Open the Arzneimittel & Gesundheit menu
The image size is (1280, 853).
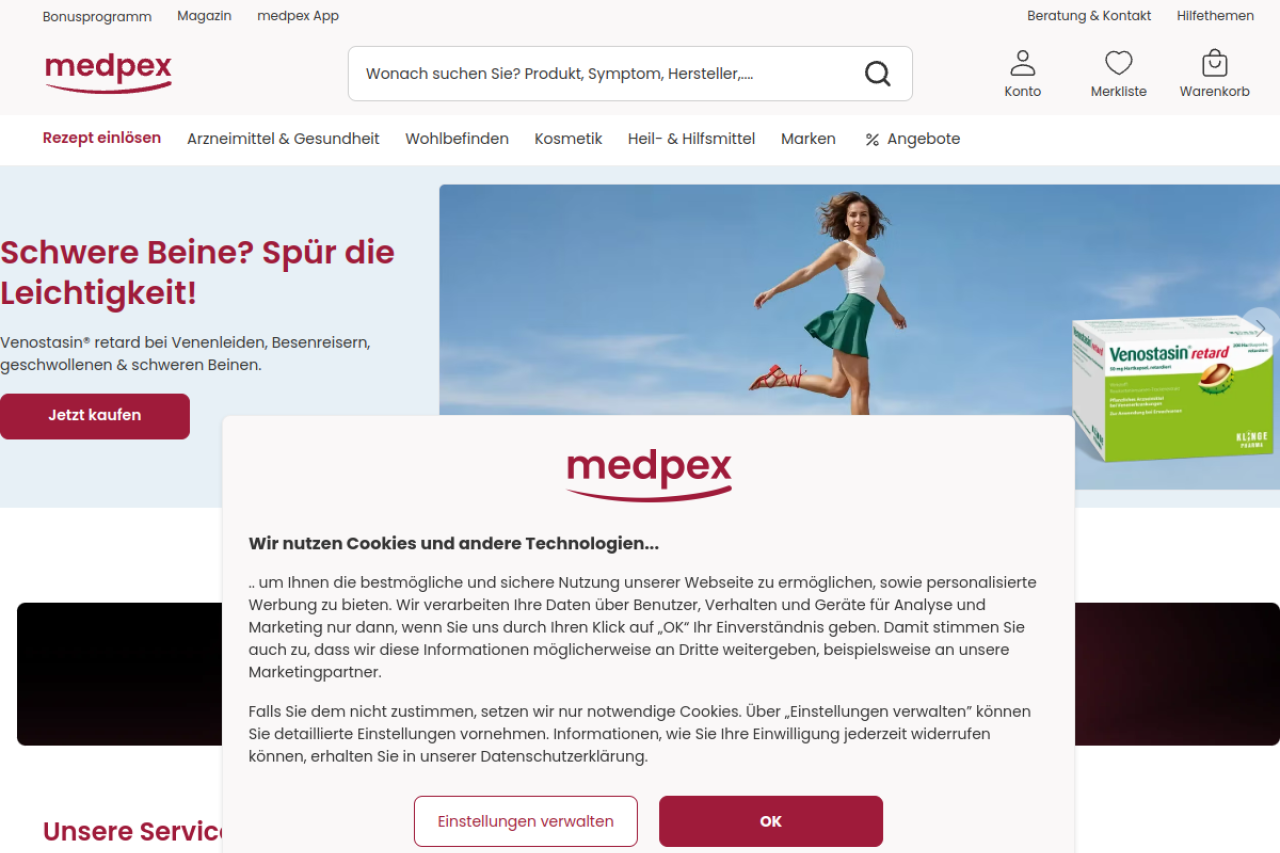[x=283, y=139]
